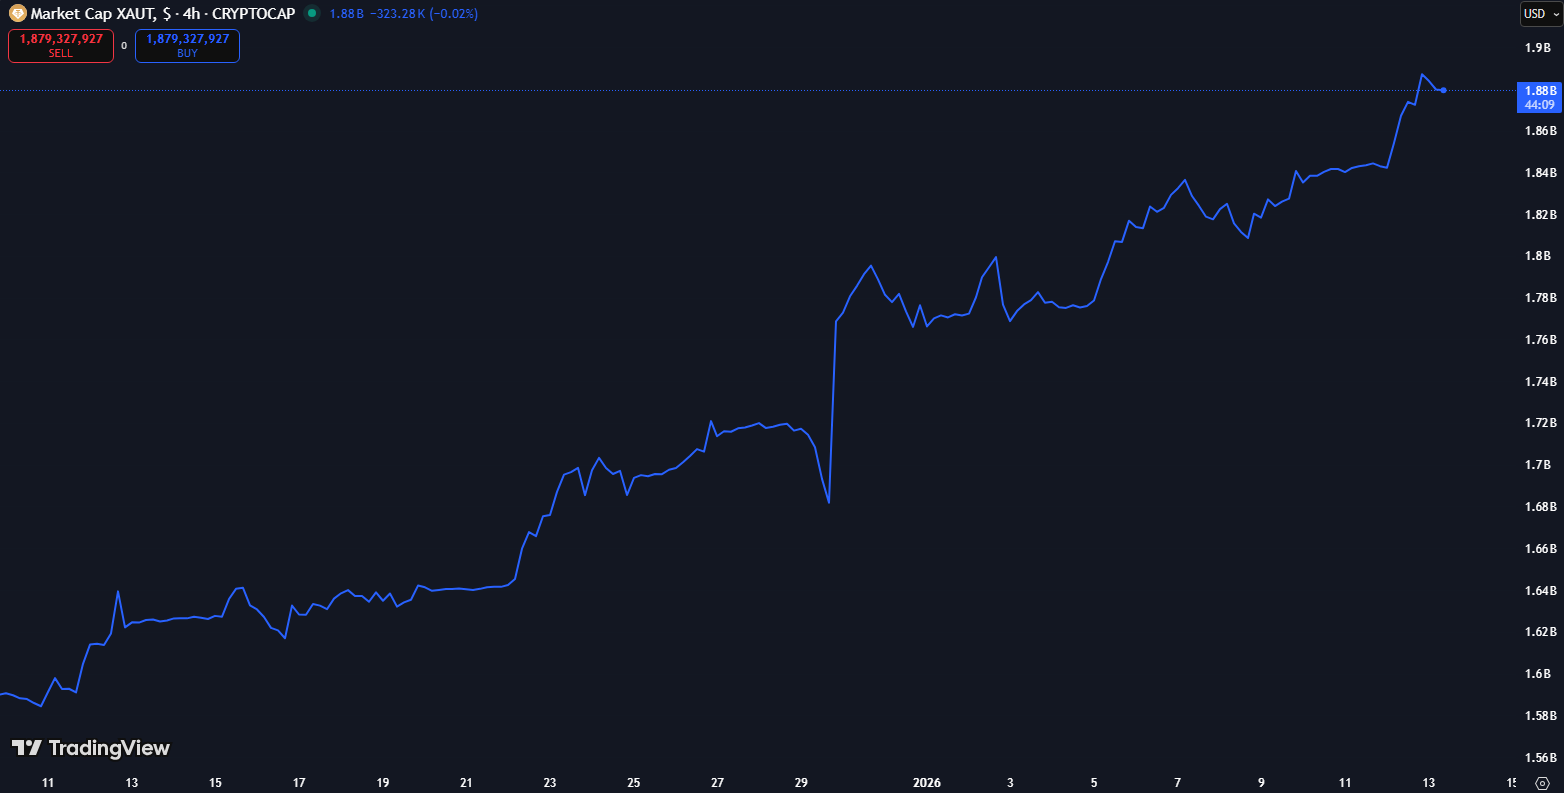Click the 1.58B price axis label
This screenshot has height=793, width=1564.
point(1540,716)
